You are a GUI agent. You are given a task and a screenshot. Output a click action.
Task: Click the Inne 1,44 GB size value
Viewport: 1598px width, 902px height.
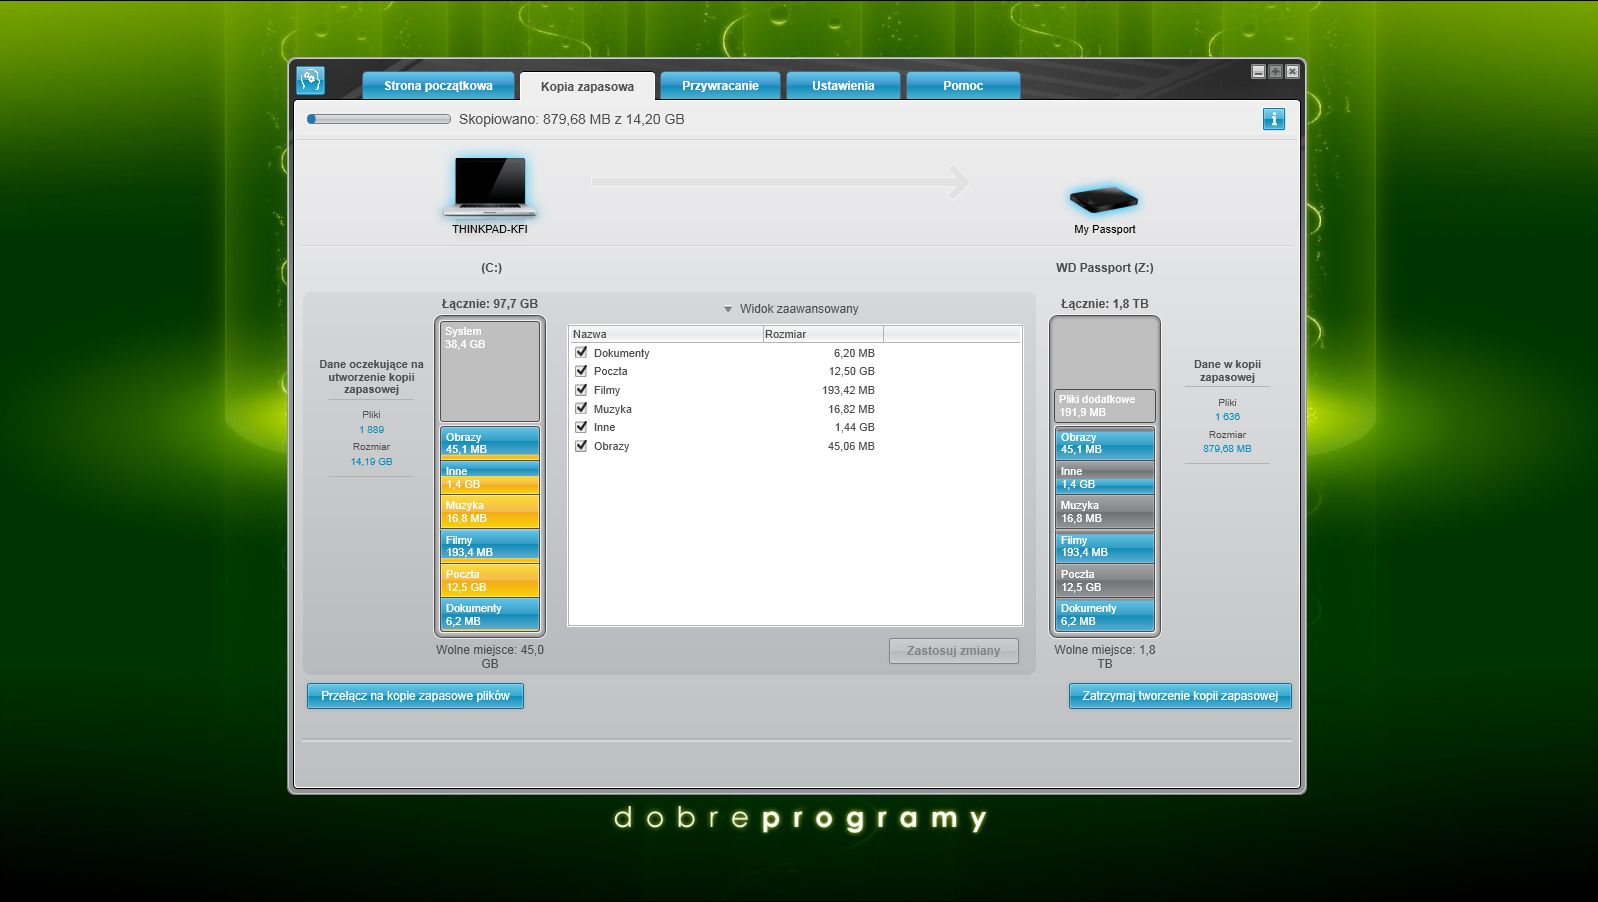coord(855,427)
